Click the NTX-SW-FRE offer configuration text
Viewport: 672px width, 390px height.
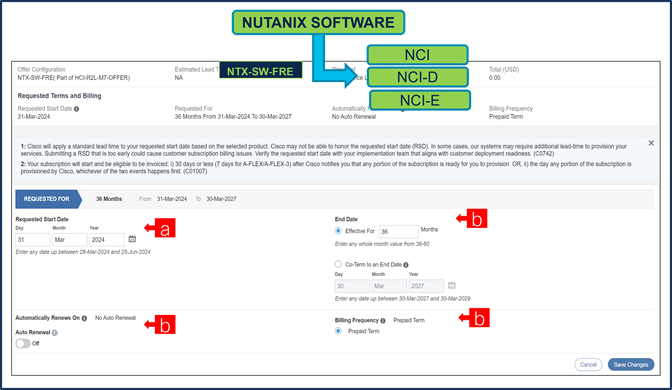pyautogui.click(x=74, y=78)
